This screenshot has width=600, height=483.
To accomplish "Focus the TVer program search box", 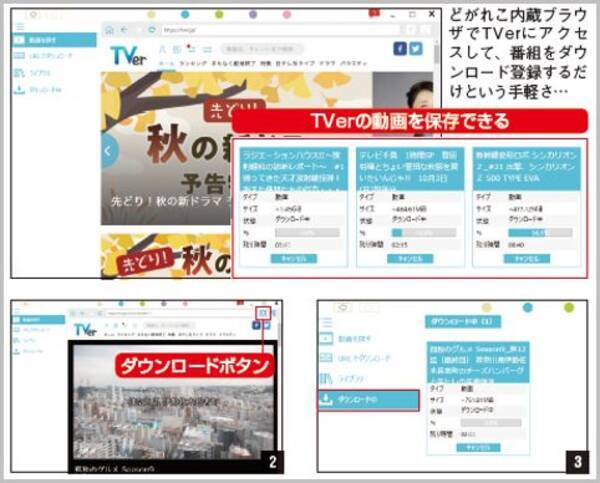I will [x=262, y=49].
